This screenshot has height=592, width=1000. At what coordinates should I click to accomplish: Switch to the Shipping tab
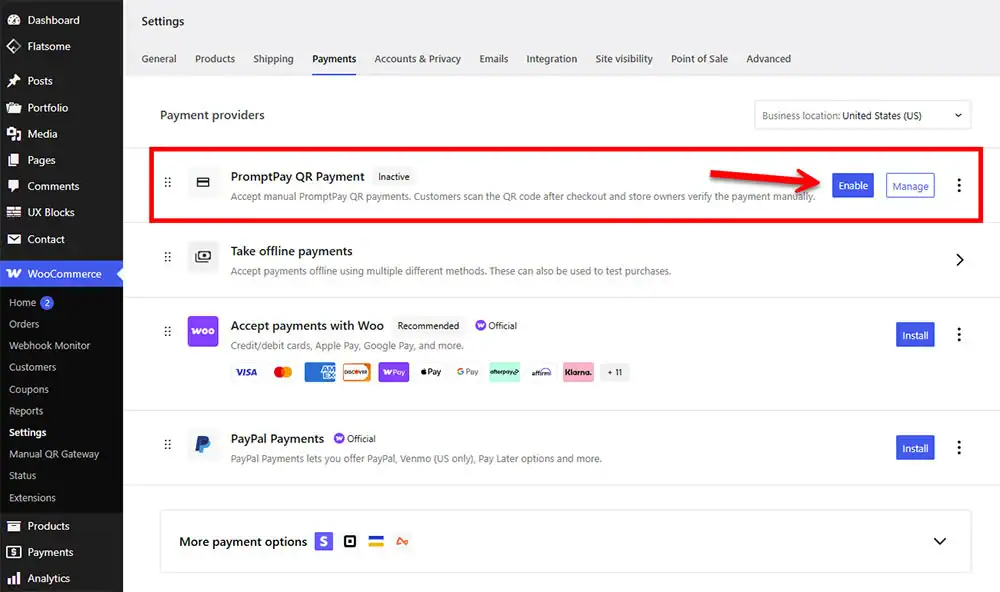coord(273,59)
